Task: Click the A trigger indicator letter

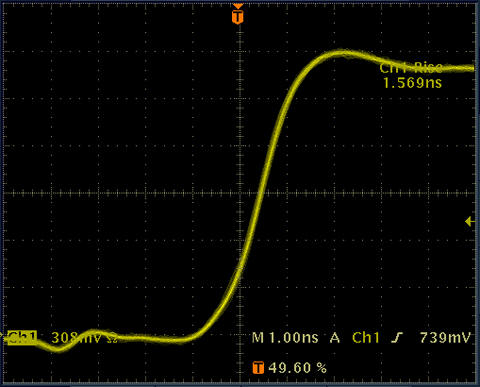Action: point(335,338)
